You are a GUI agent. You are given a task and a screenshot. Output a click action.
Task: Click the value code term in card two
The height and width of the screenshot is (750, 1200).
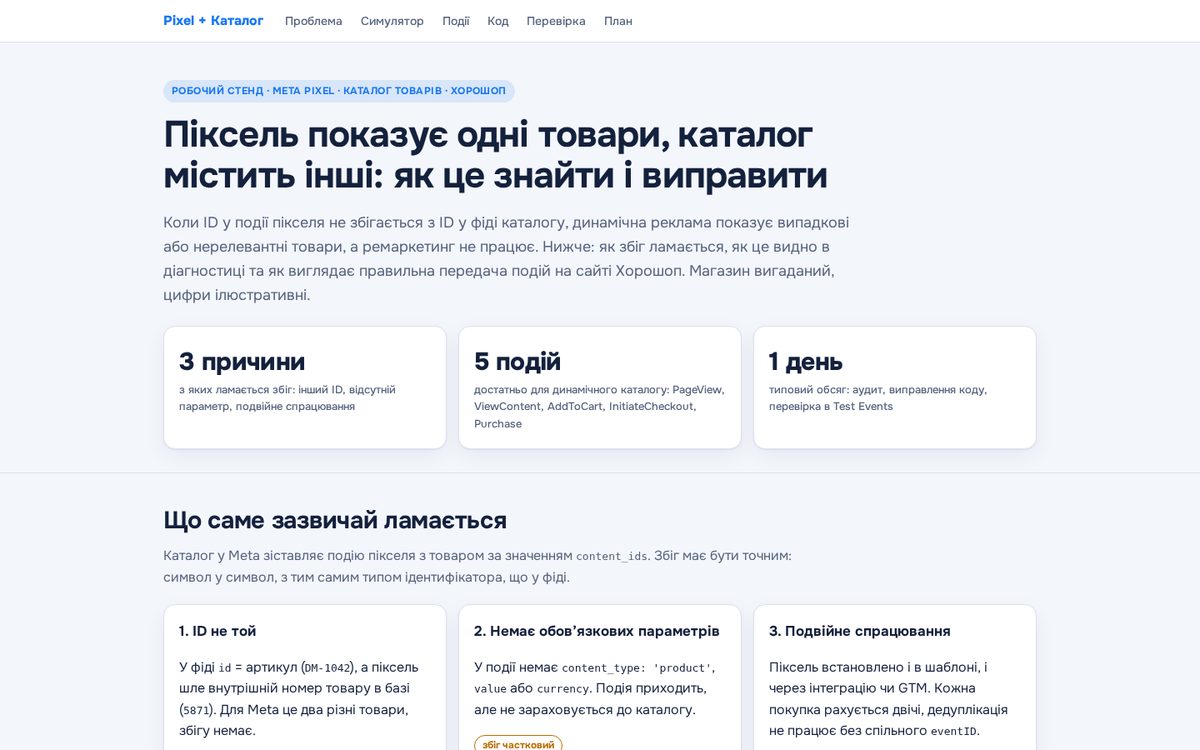(x=490, y=689)
